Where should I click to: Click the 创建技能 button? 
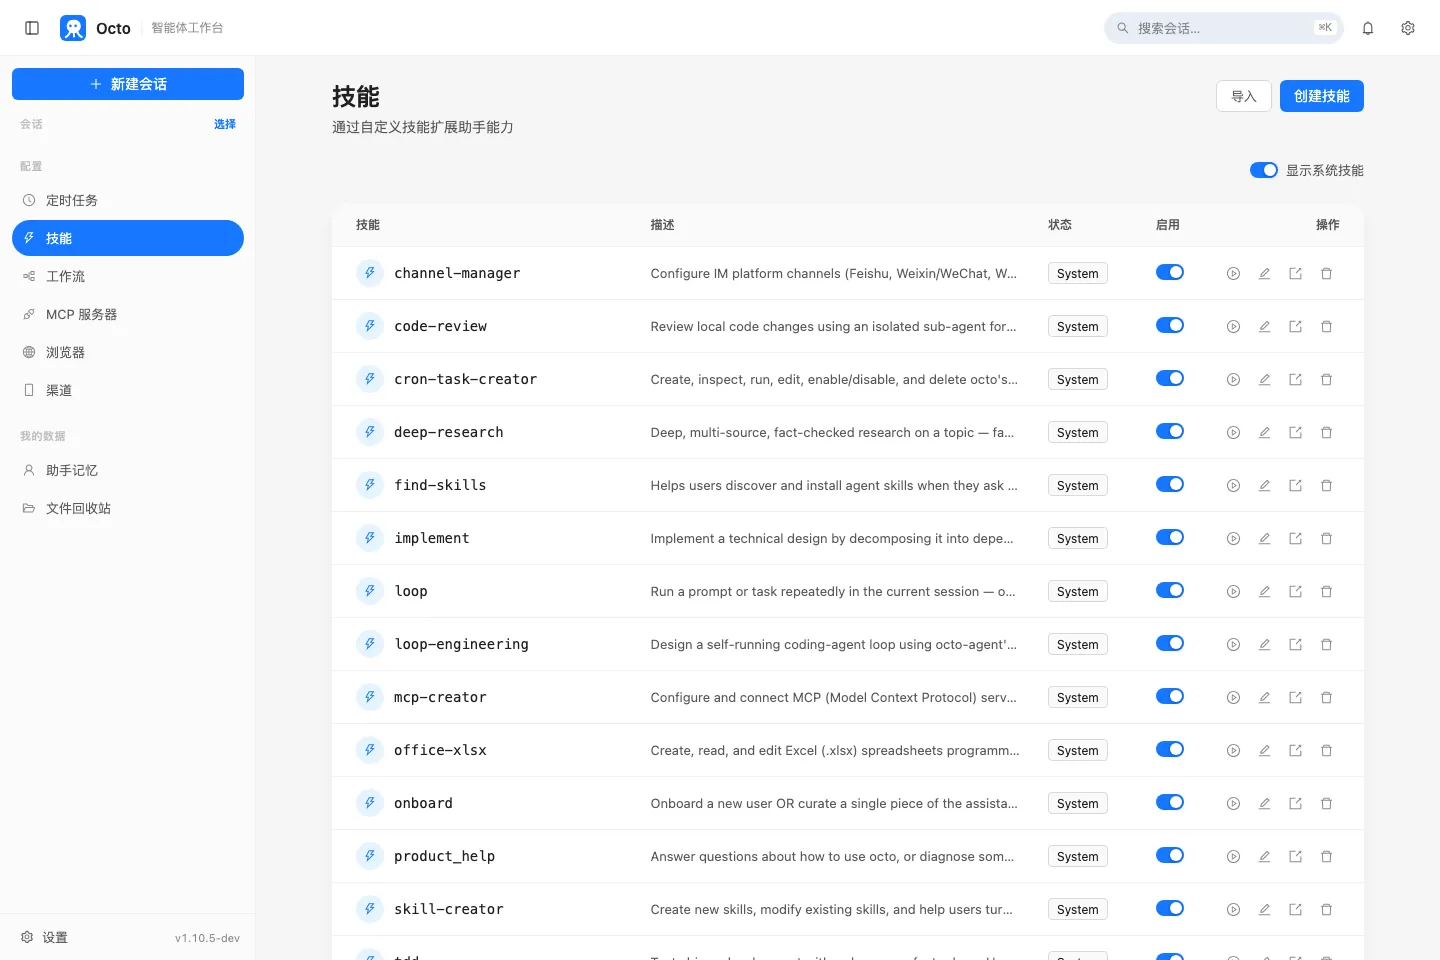click(x=1322, y=96)
